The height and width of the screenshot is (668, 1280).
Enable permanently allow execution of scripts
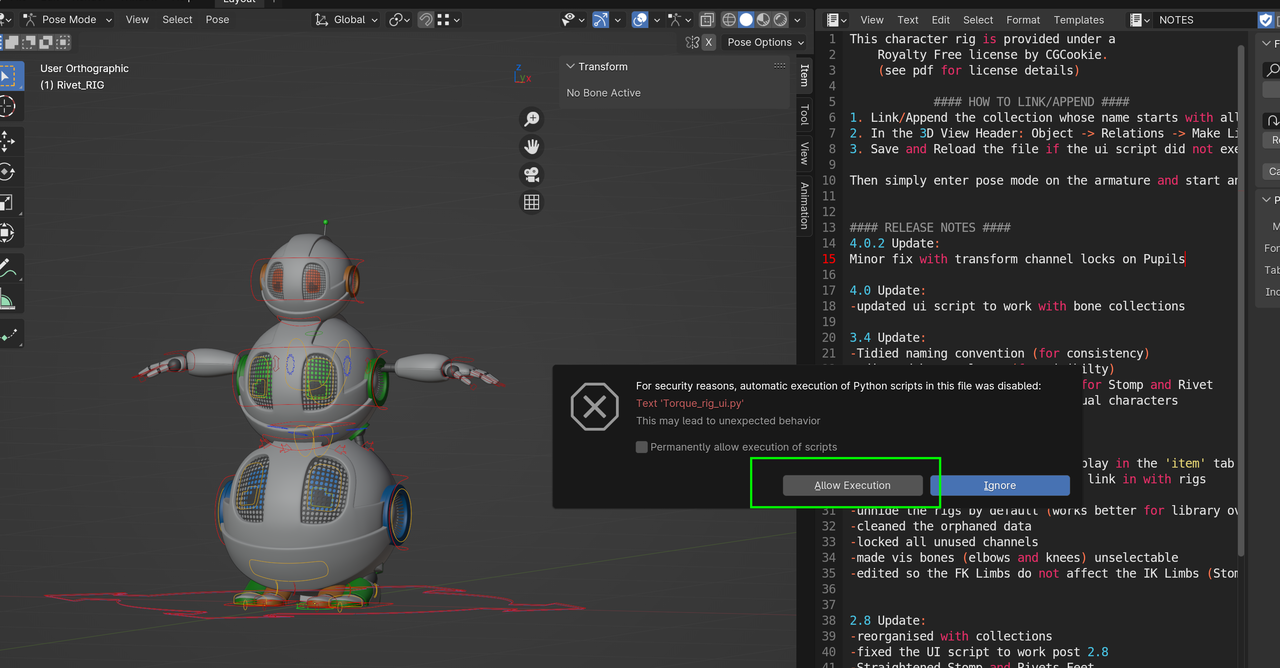[642, 447]
